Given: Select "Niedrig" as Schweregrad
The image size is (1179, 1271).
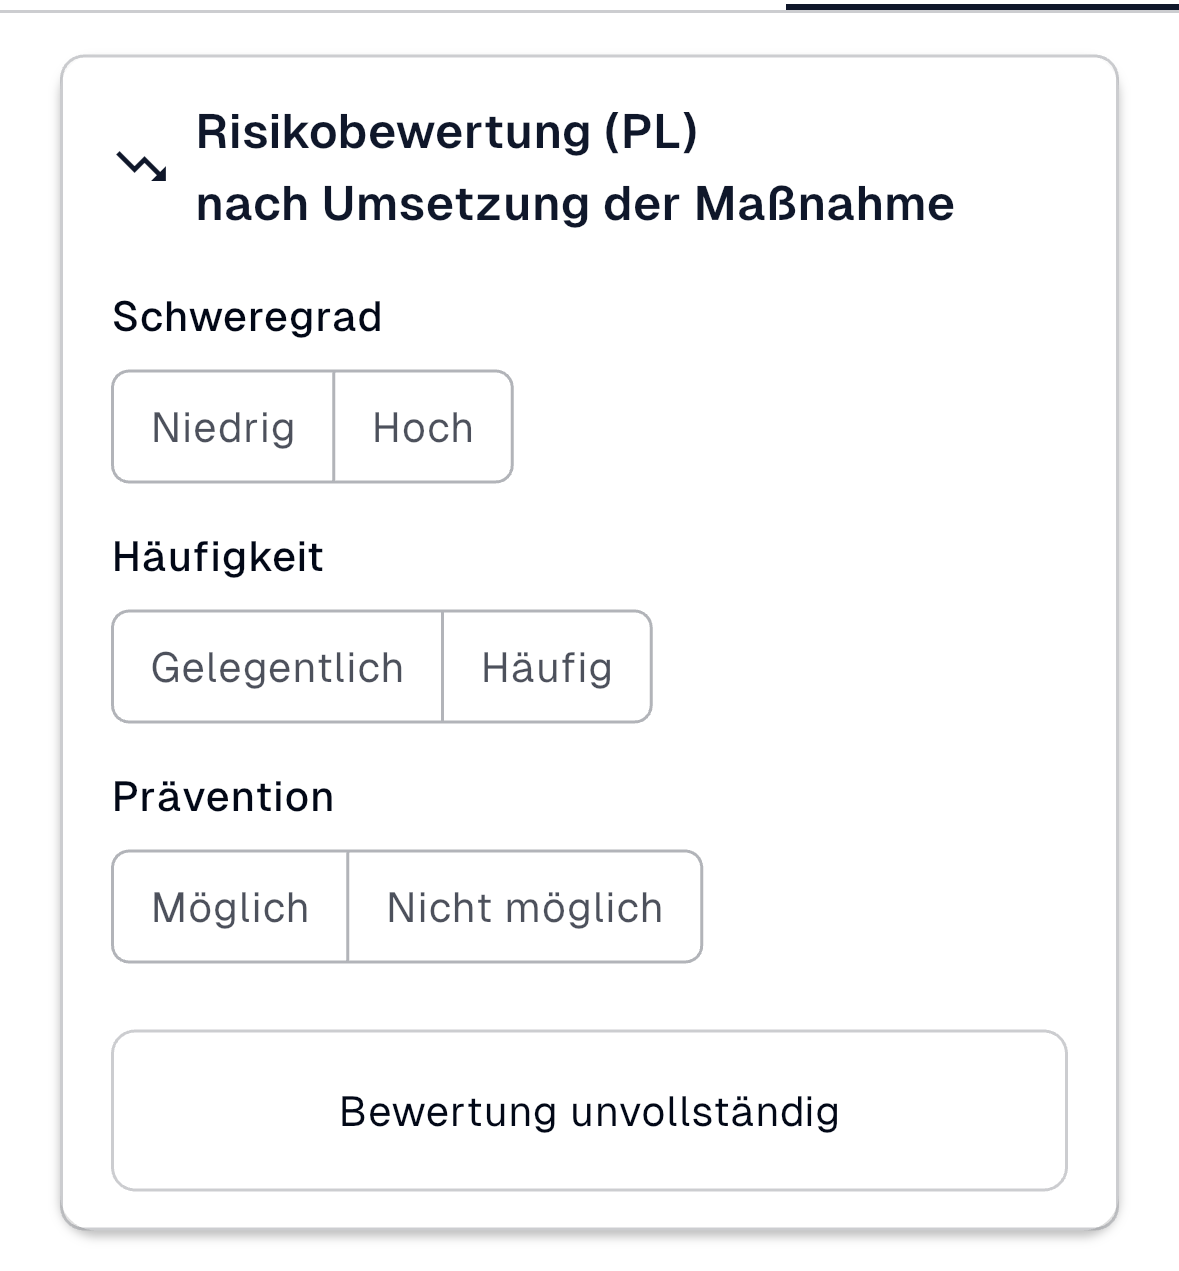Looking at the screenshot, I should pyautogui.click(x=222, y=427).
